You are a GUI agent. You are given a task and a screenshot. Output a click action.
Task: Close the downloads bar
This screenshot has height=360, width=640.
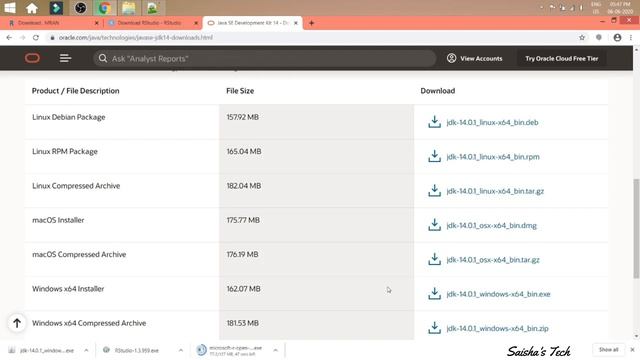coord(632,350)
